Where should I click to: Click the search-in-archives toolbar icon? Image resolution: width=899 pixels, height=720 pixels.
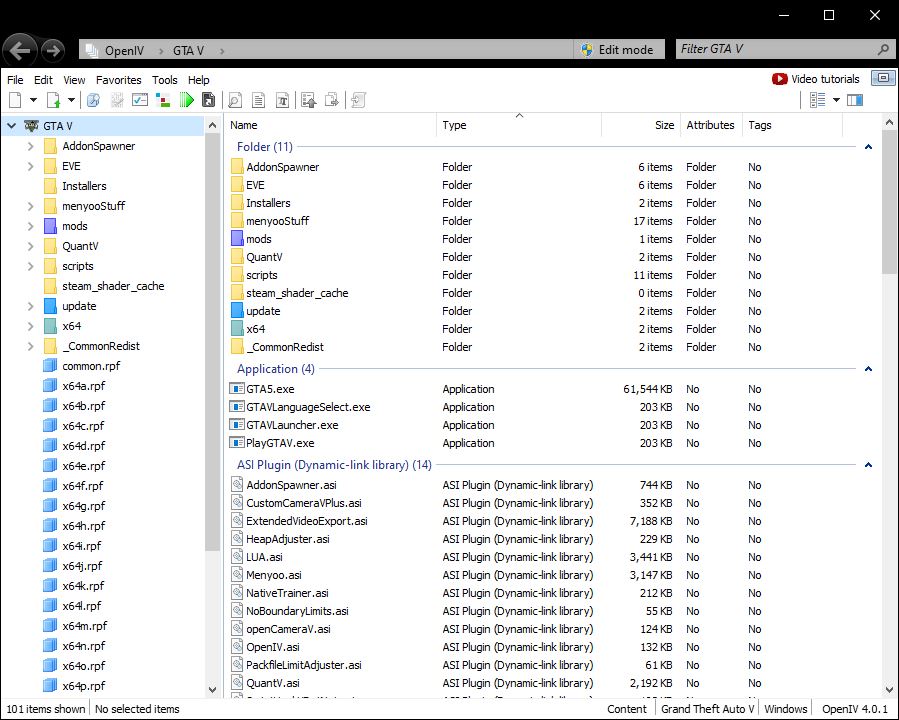[x=93, y=100]
